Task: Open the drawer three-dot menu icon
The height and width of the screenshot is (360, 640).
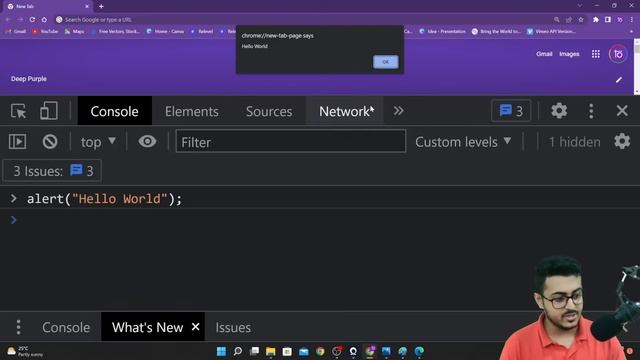Action: click(x=18, y=327)
